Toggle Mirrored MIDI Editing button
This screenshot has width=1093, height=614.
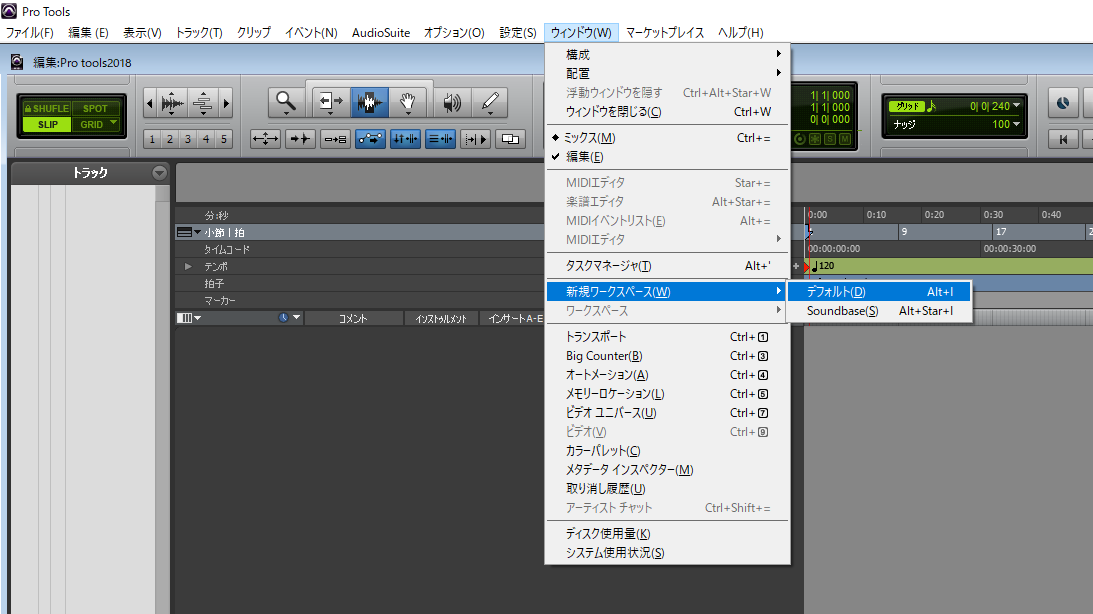[335, 139]
